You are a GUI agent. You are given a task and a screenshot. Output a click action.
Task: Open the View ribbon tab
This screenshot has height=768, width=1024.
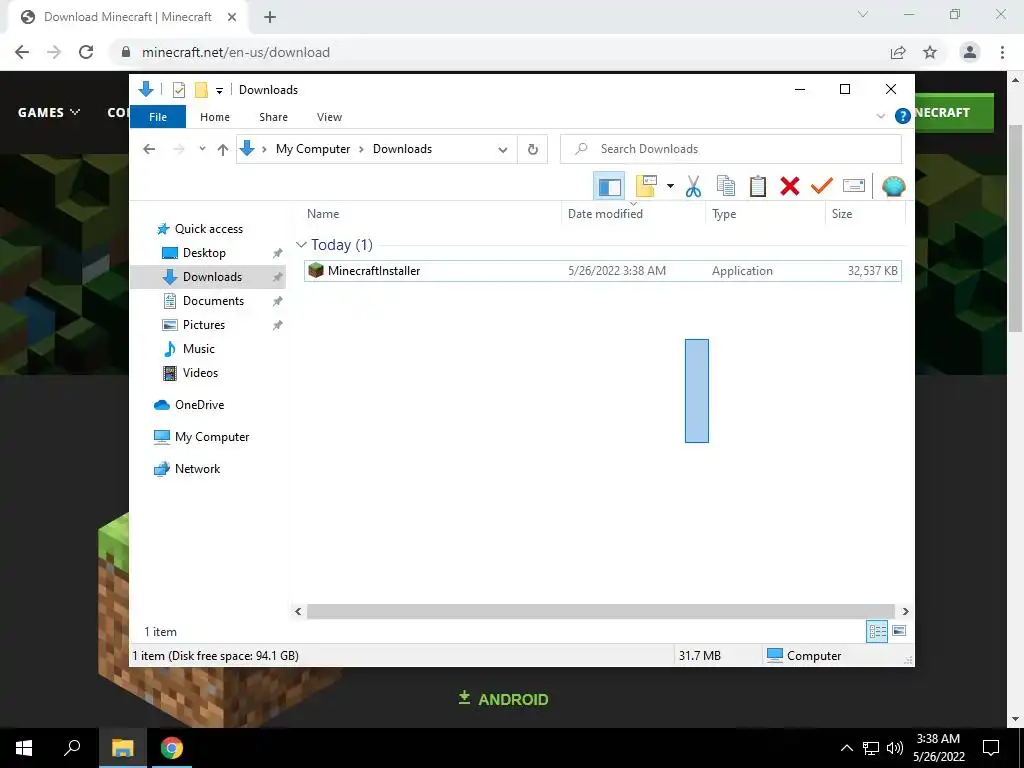click(329, 117)
